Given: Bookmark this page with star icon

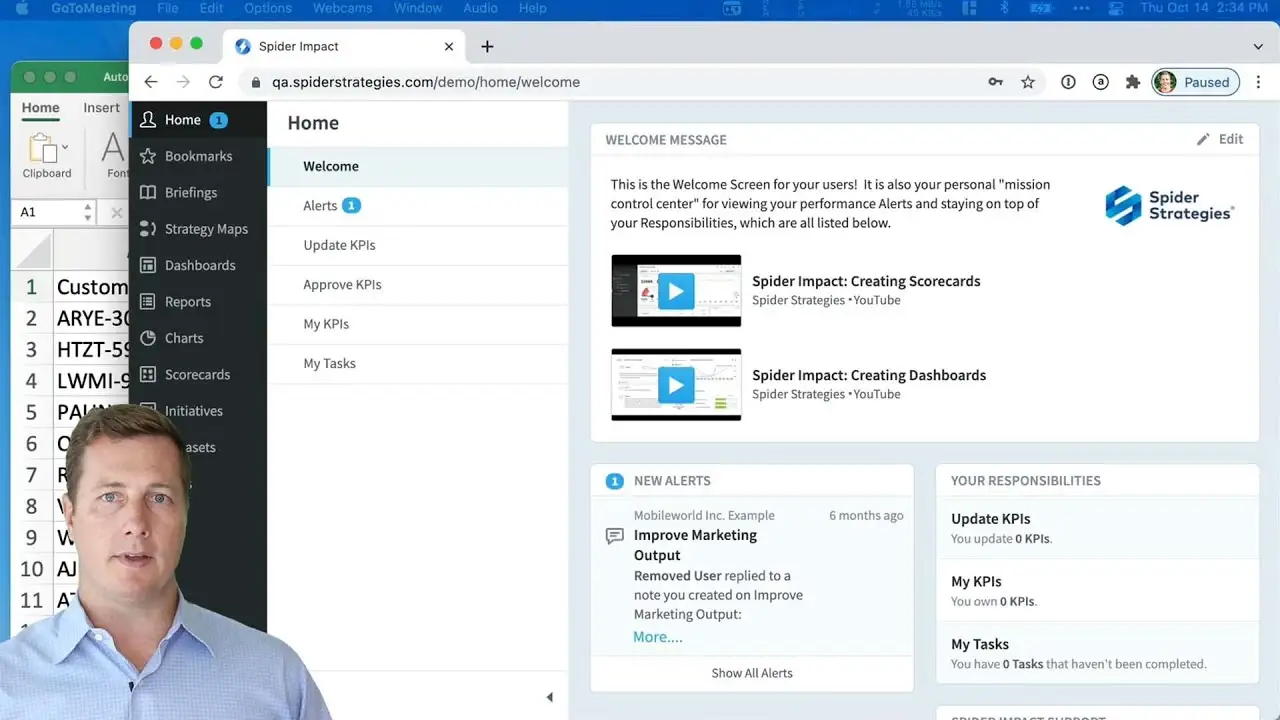Looking at the screenshot, I should pos(1027,82).
